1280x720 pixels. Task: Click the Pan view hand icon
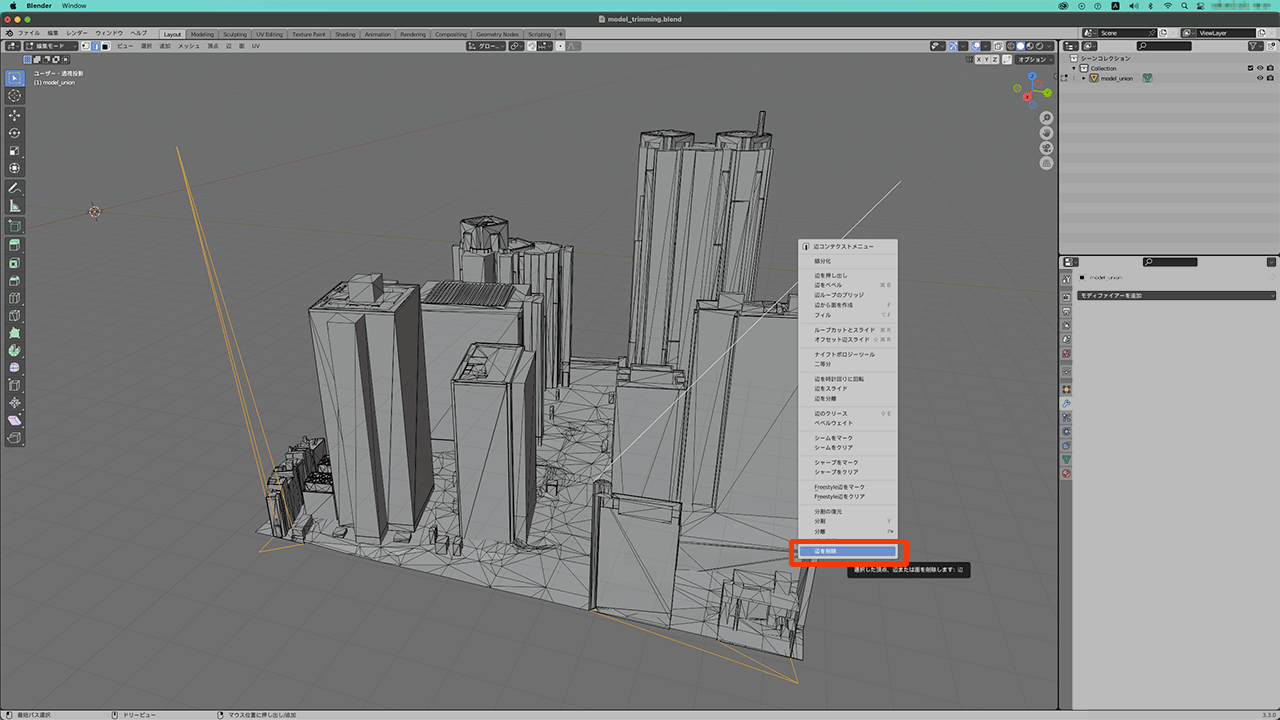coord(1046,133)
